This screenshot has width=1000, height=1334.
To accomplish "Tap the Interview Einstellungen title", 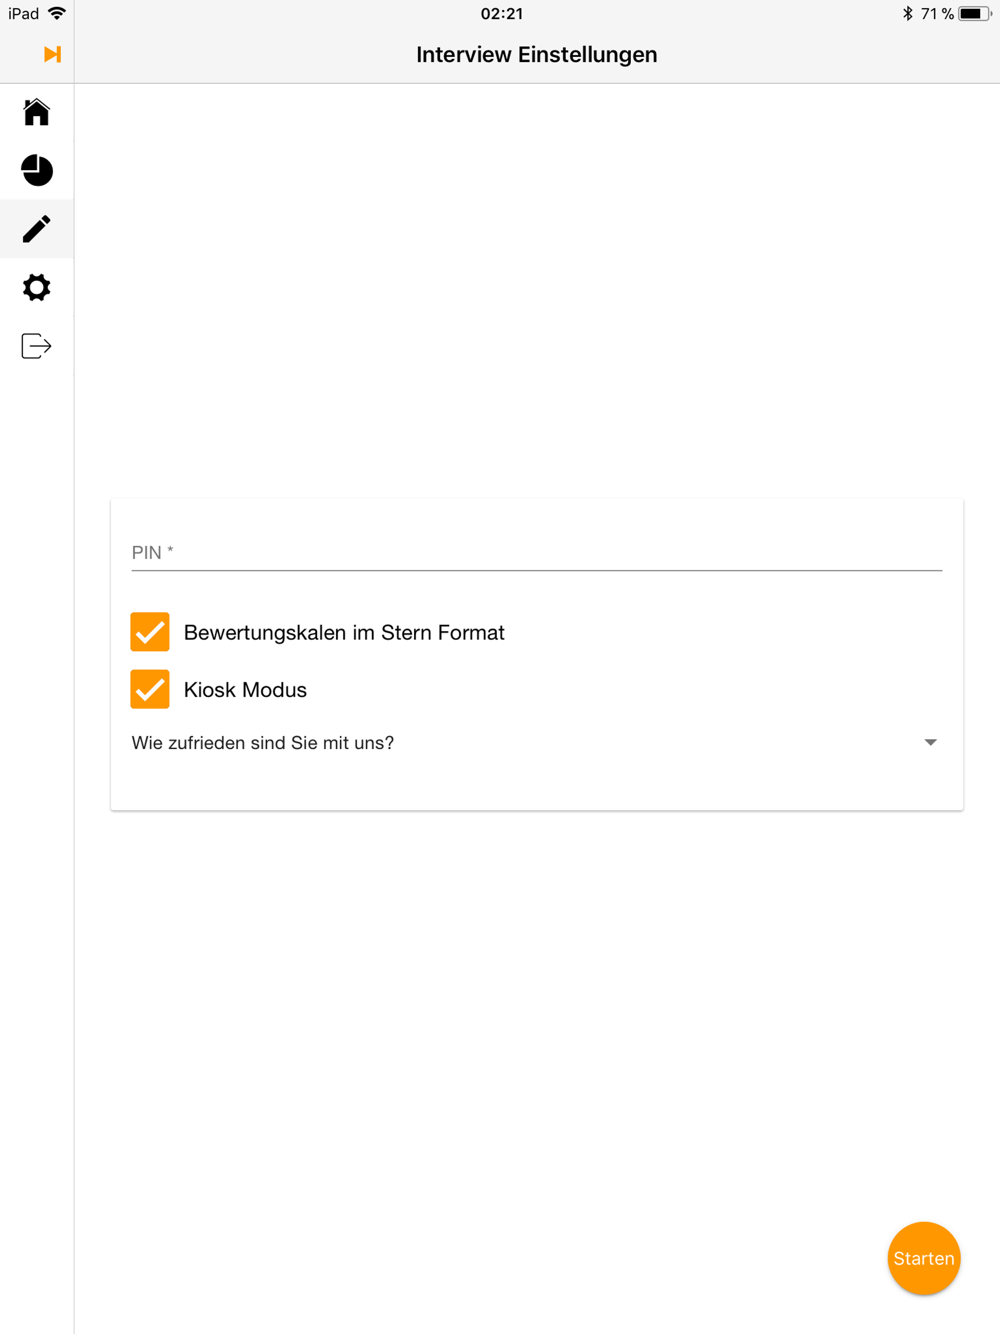I will 536,55.
